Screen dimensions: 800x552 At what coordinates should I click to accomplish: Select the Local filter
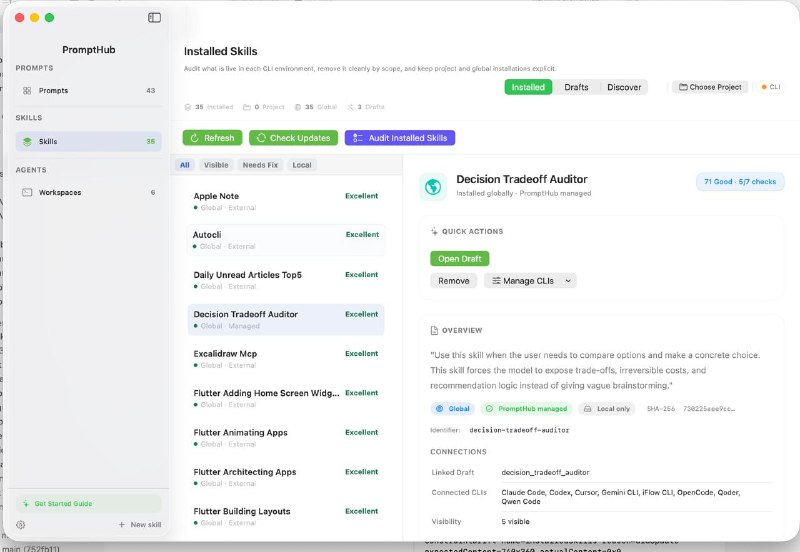click(302, 165)
